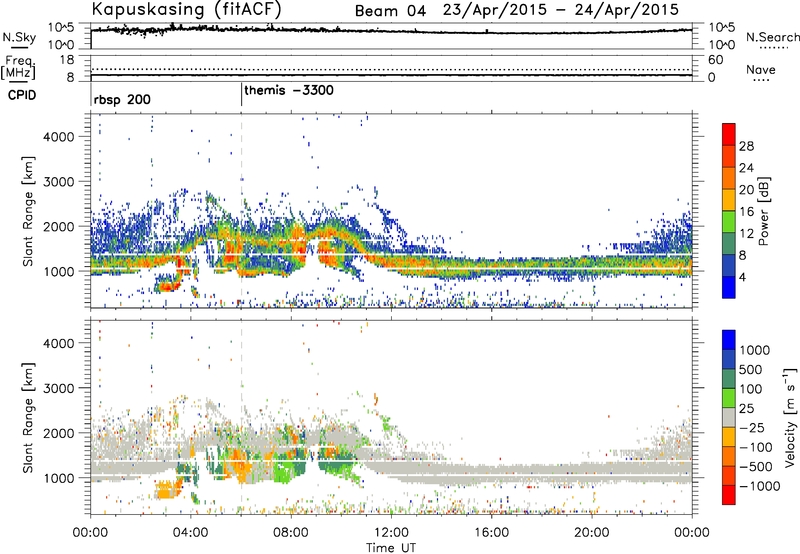
Task: Click the '-1000' tick on the Velocity color bar
Action: pyautogui.click(x=760, y=486)
